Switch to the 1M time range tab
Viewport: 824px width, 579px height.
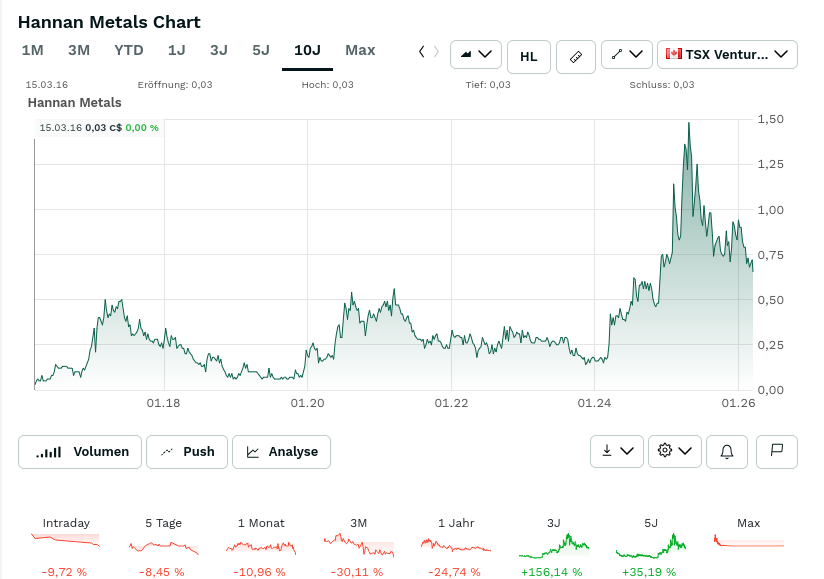33,50
